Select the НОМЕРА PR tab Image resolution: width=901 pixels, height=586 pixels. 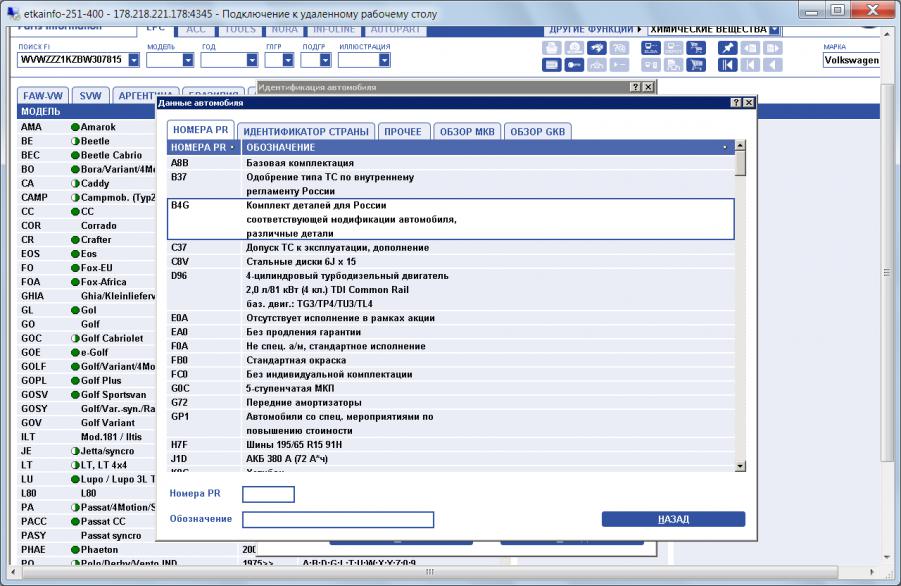click(201, 130)
